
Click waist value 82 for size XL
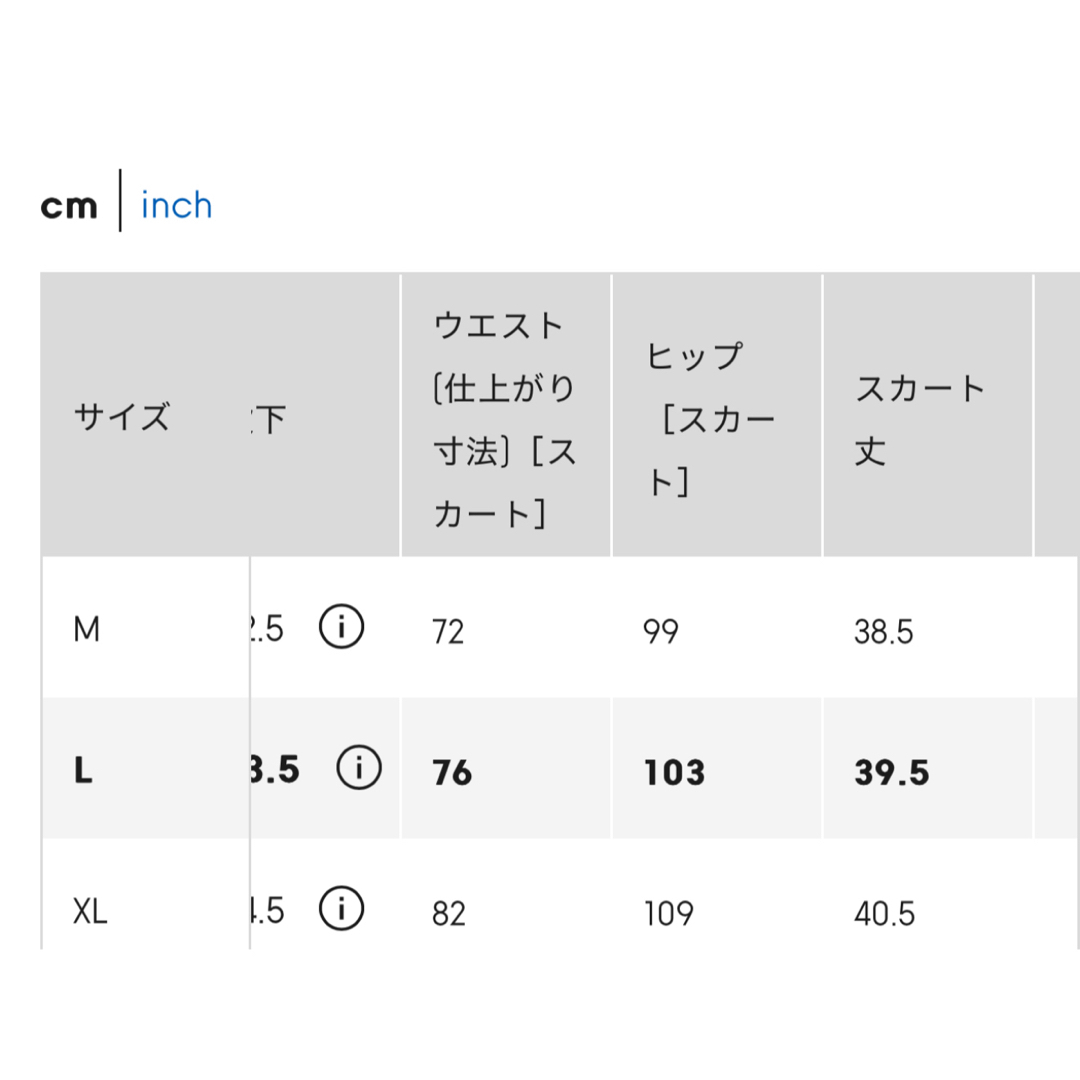(x=448, y=913)
